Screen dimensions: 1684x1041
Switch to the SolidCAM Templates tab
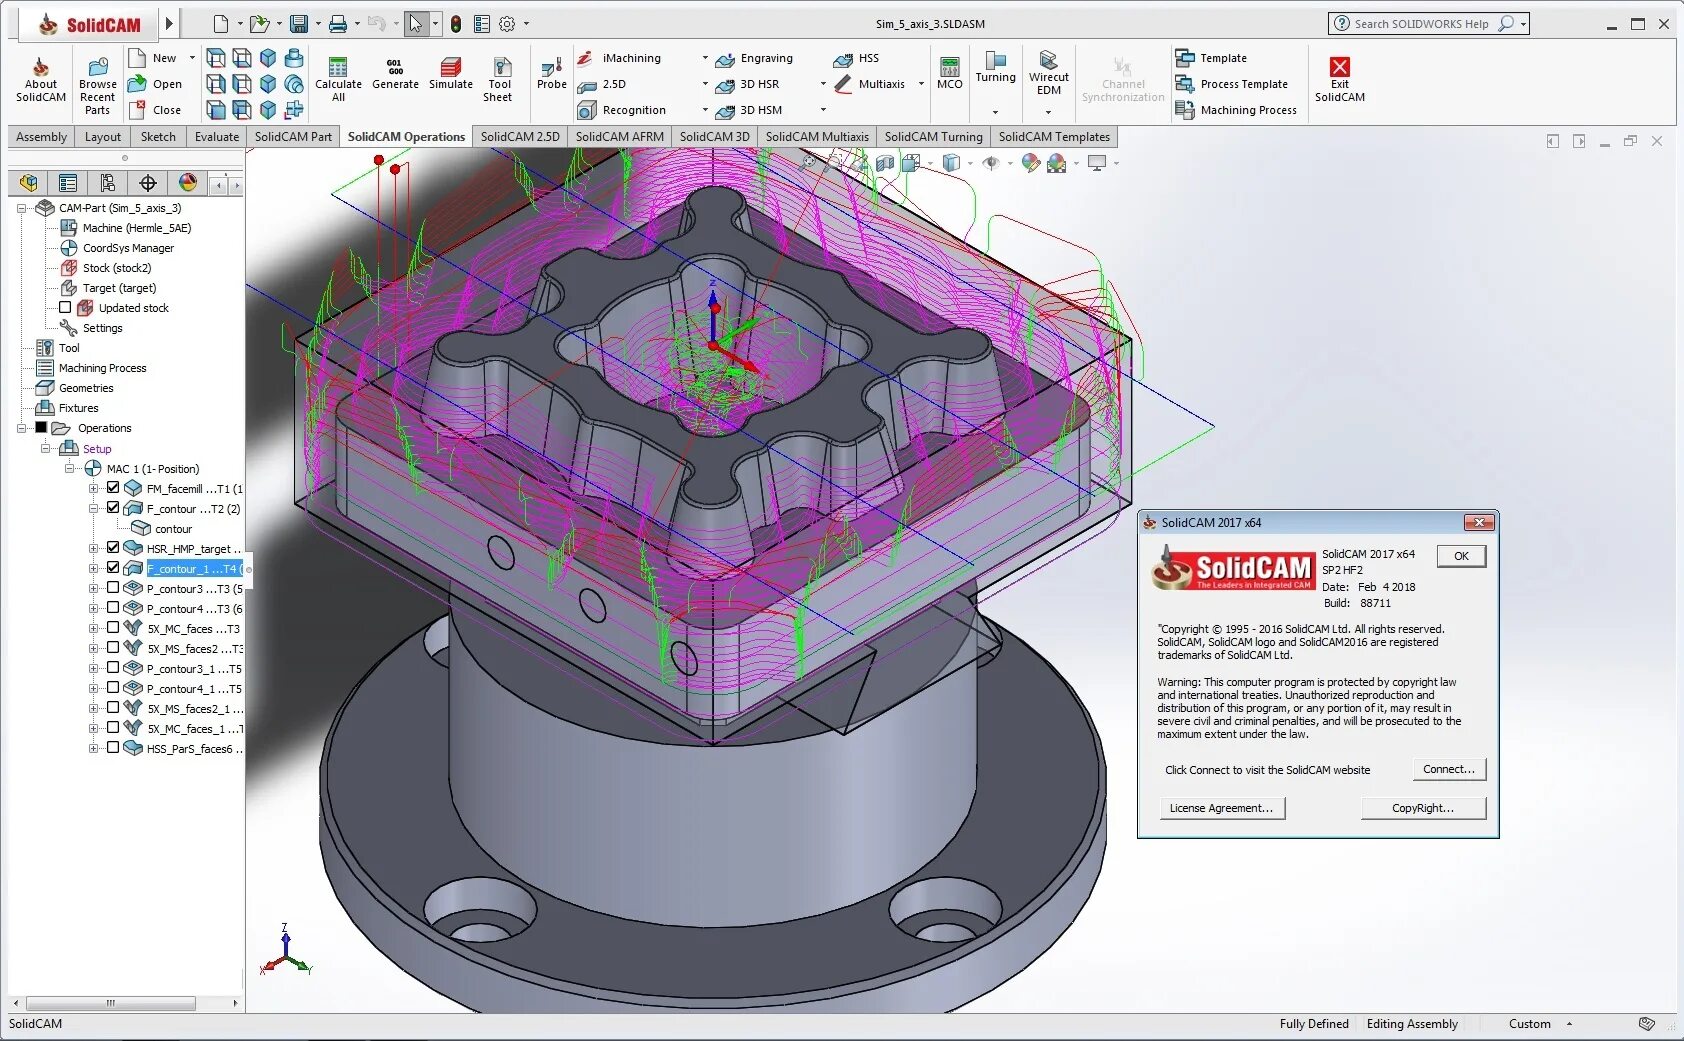point(1054,137)
